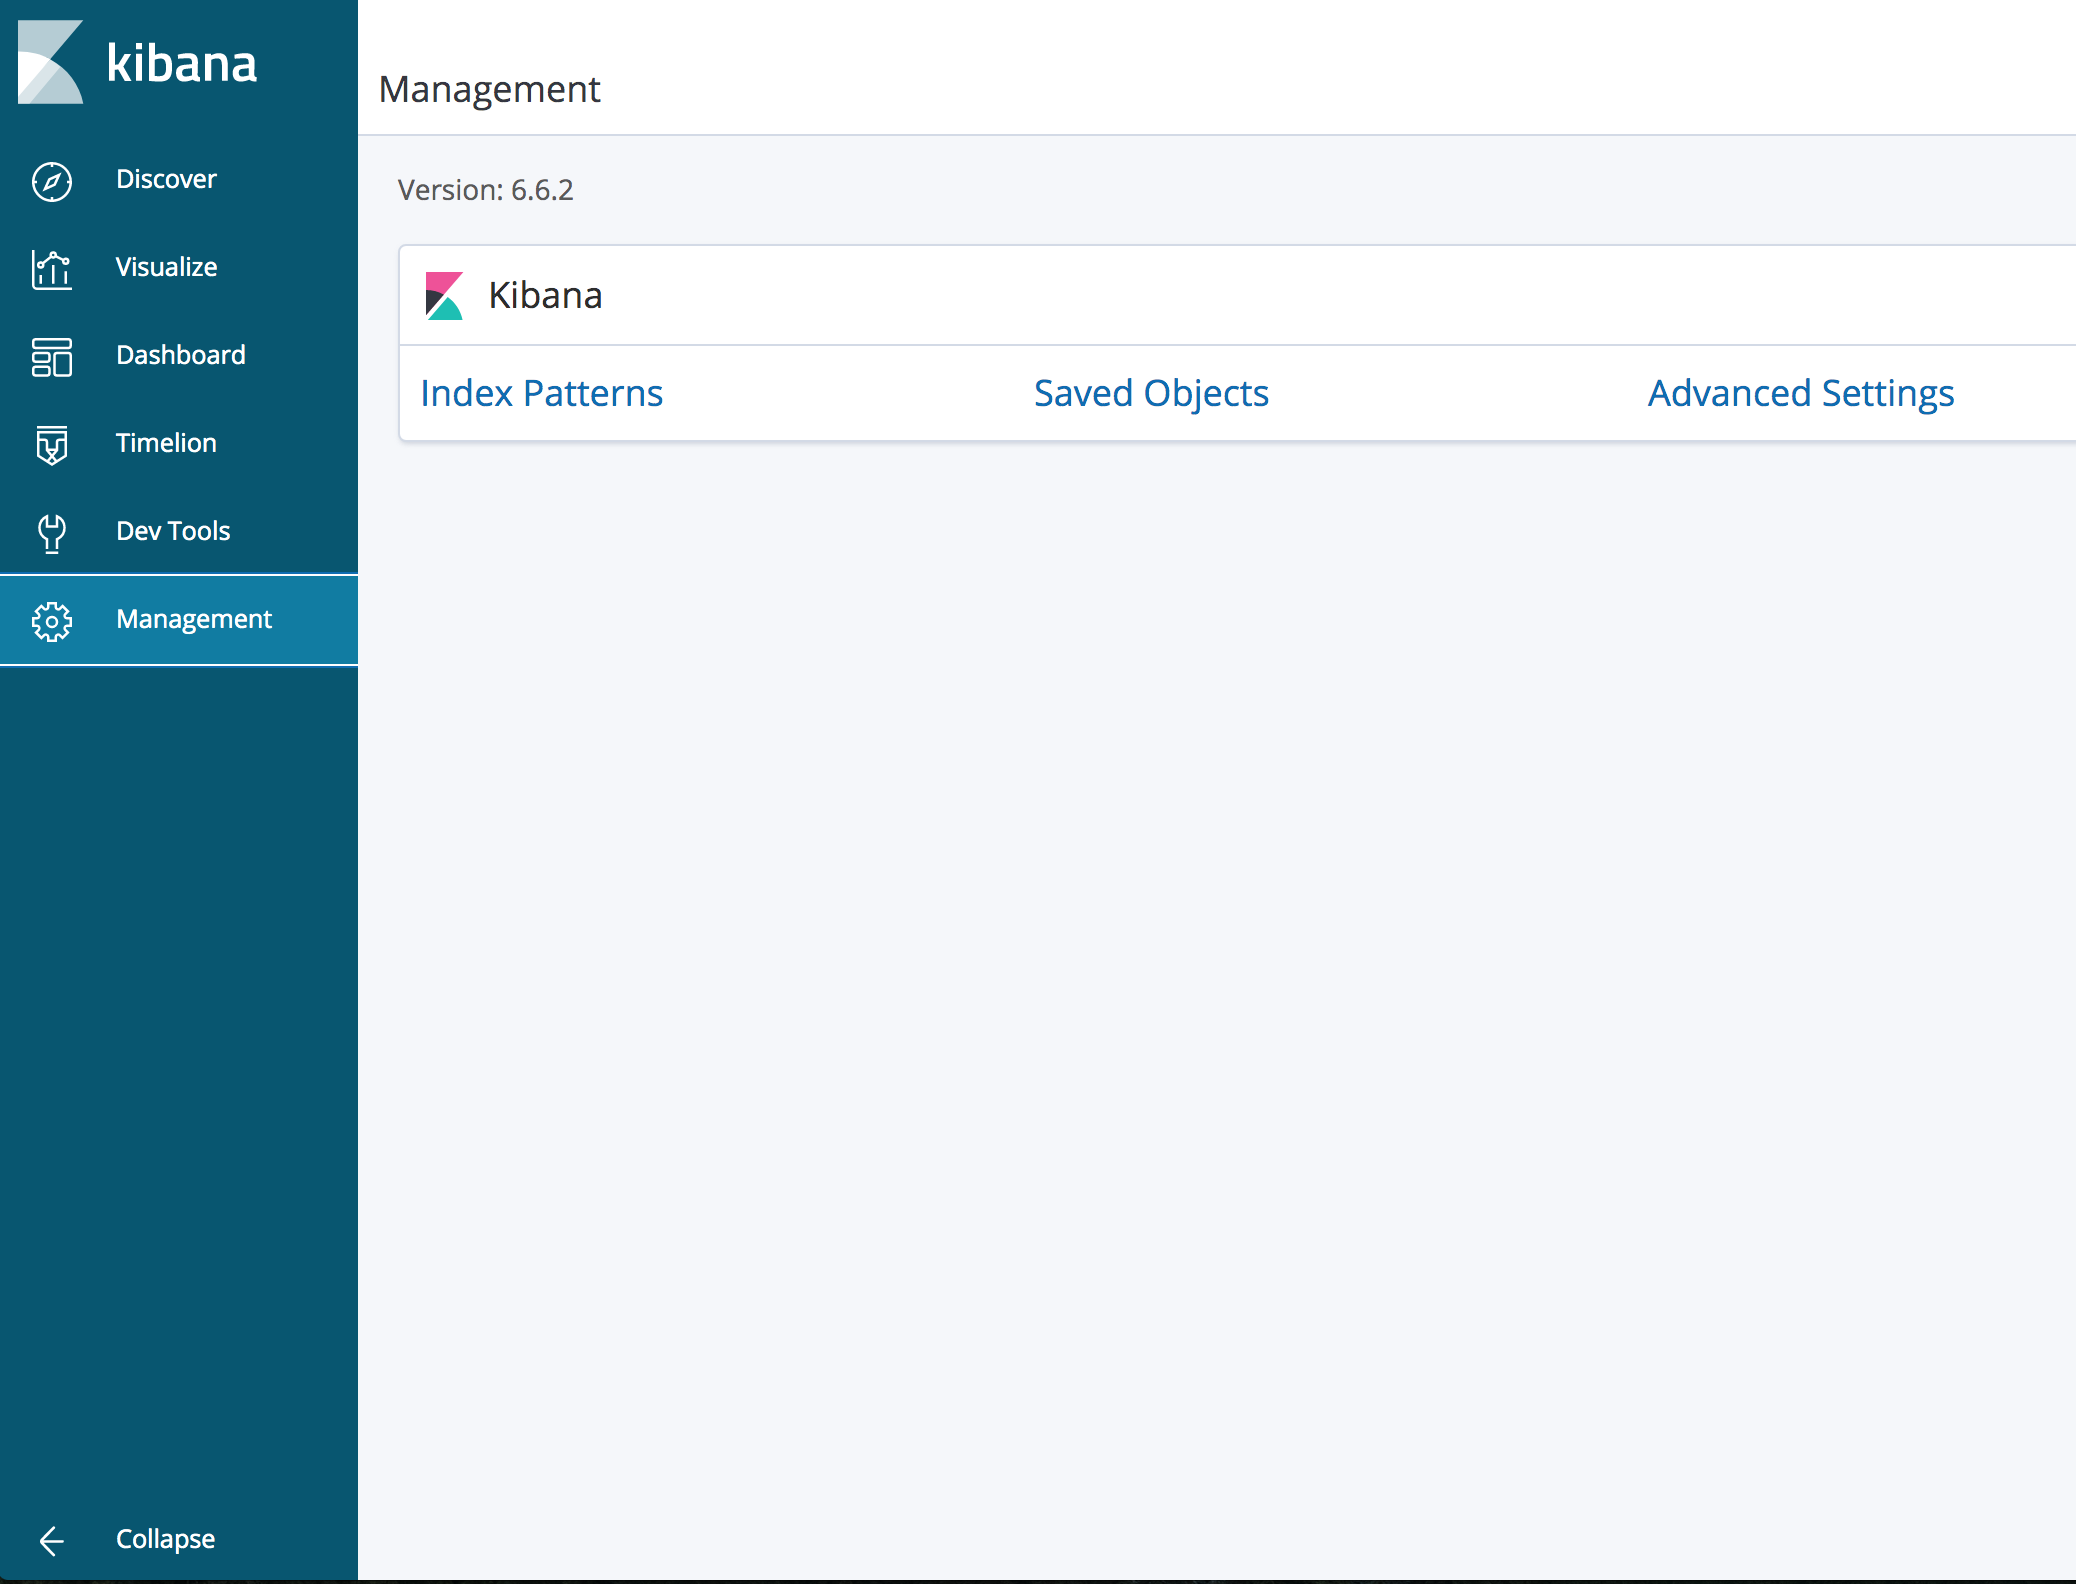This screenshot has width=2076, height=1584.
Task: Select the Management sidebar item
Action: 194,619
